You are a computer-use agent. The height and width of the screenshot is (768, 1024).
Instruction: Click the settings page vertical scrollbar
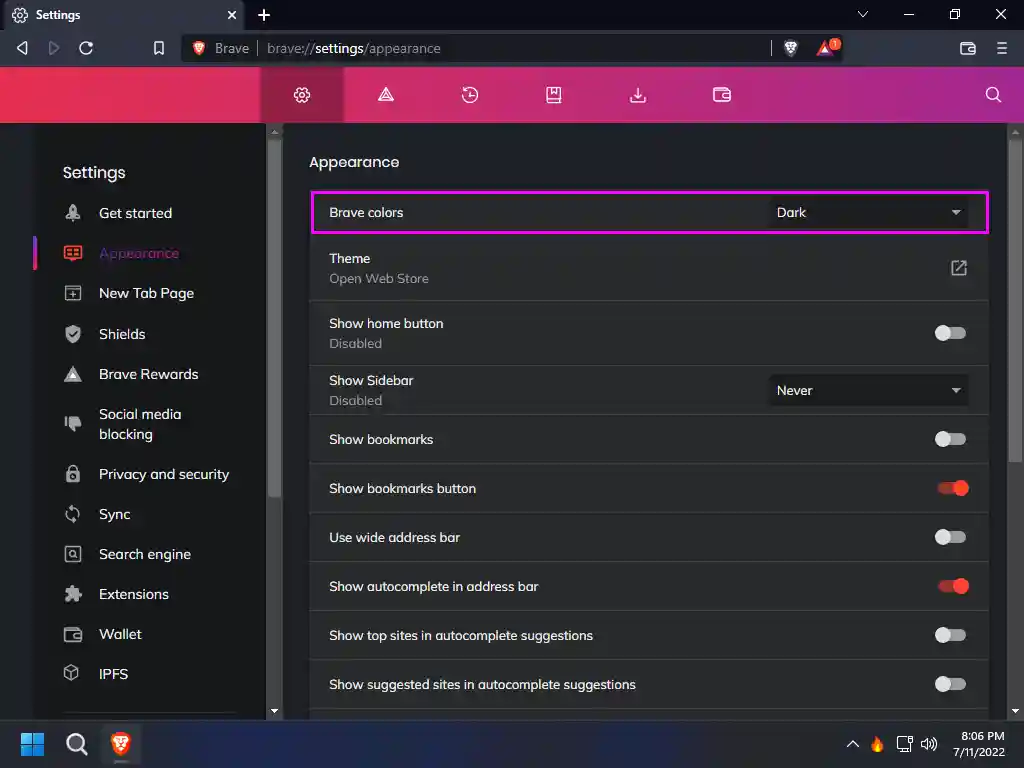coord(1015,300)
